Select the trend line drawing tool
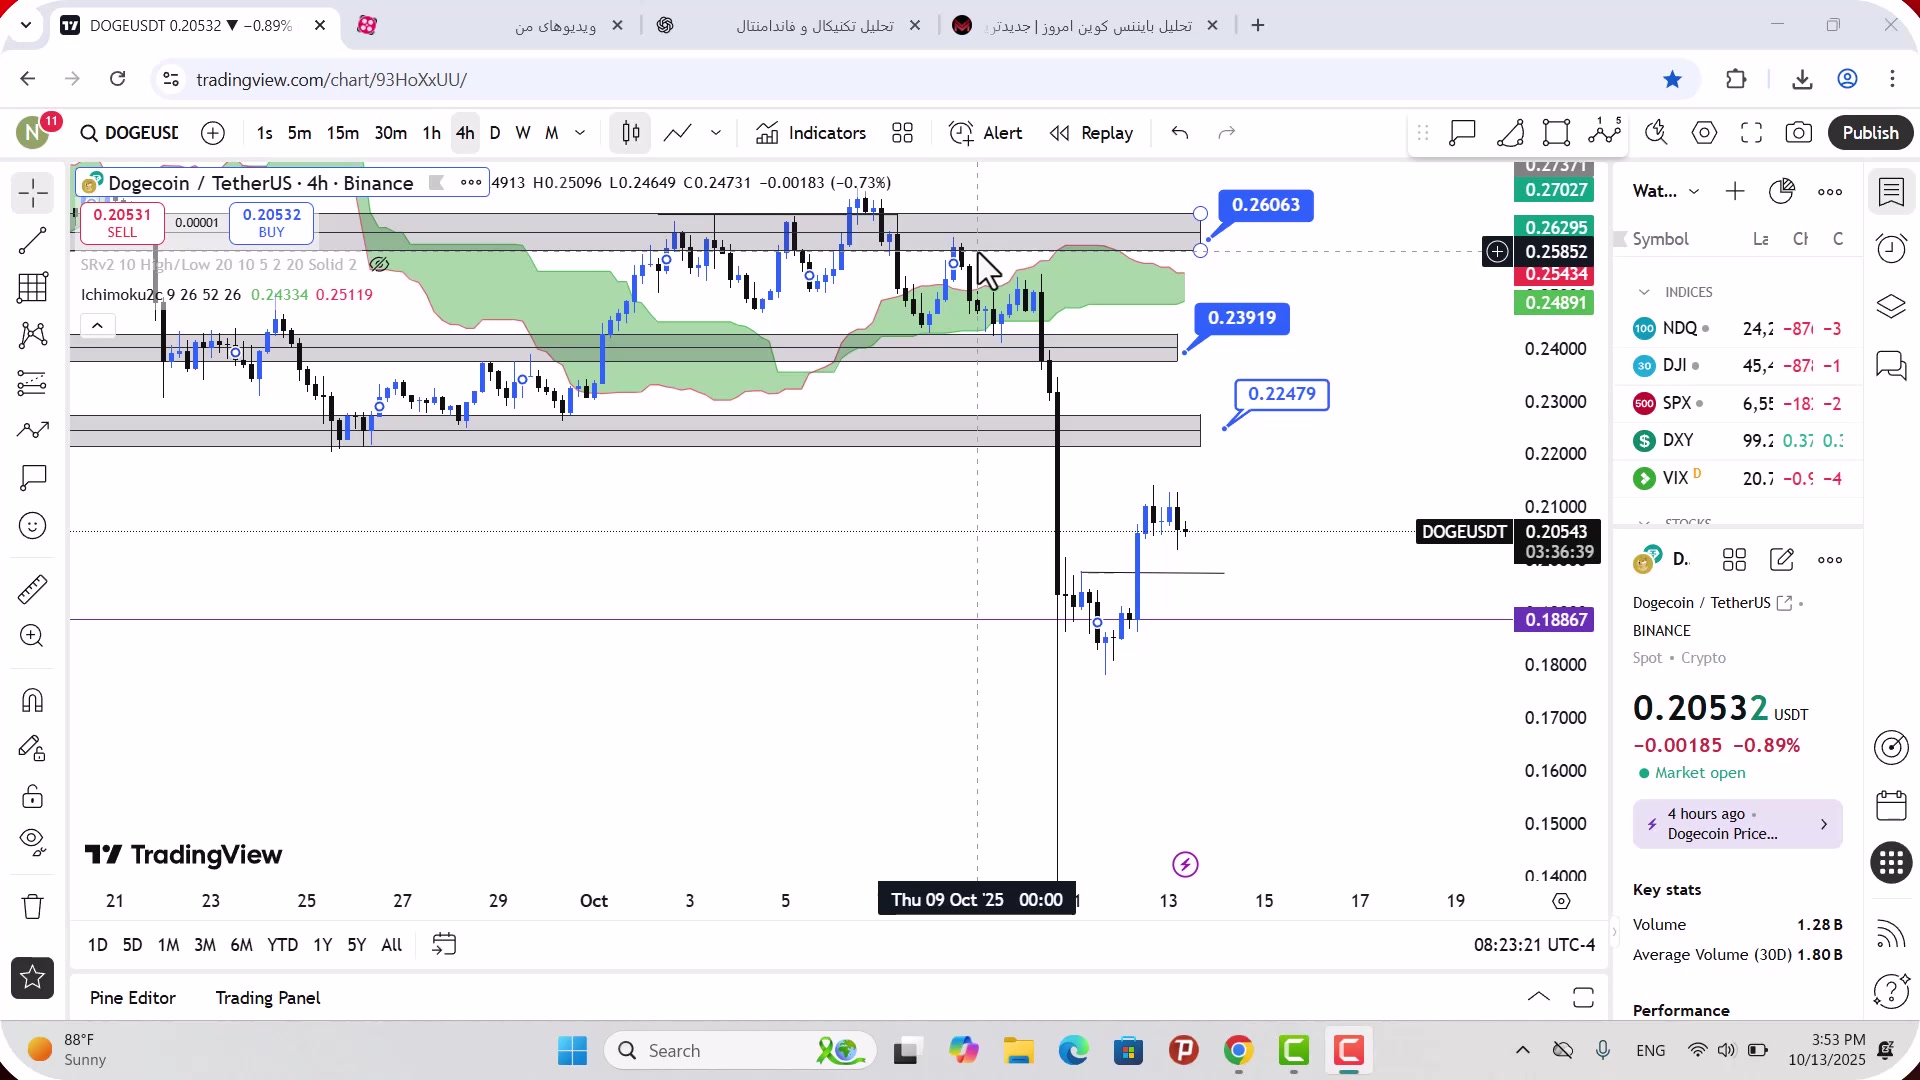Screen dimensions: 1920x1080 click(x=32, y=240)
